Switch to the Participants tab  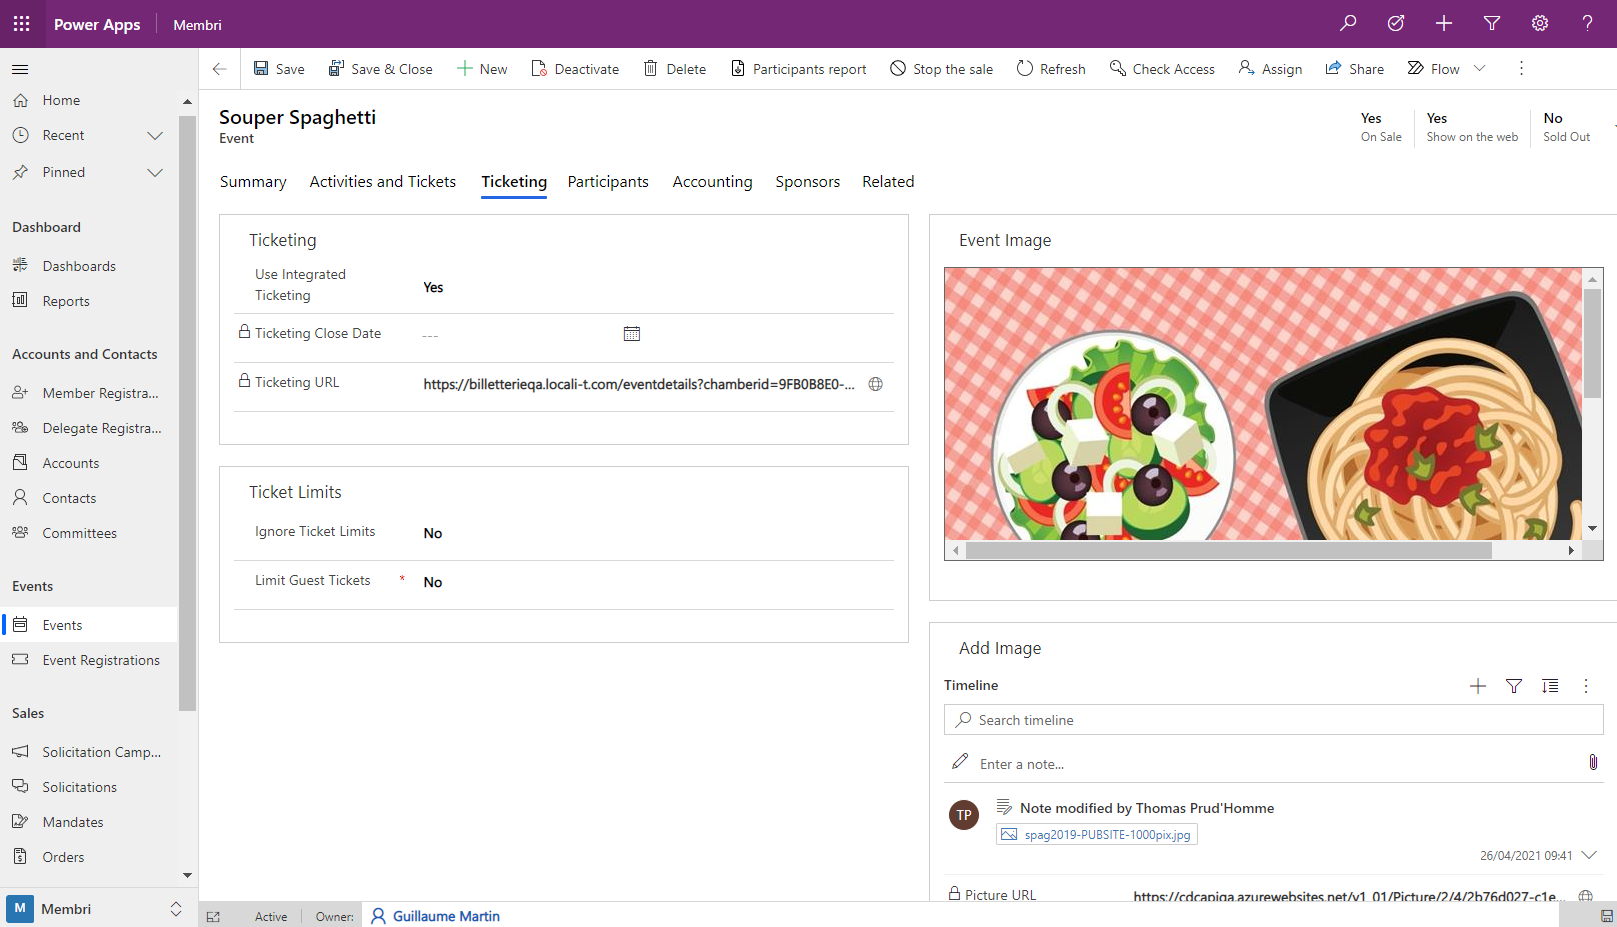pyautogui.click(x=608, y=181)
